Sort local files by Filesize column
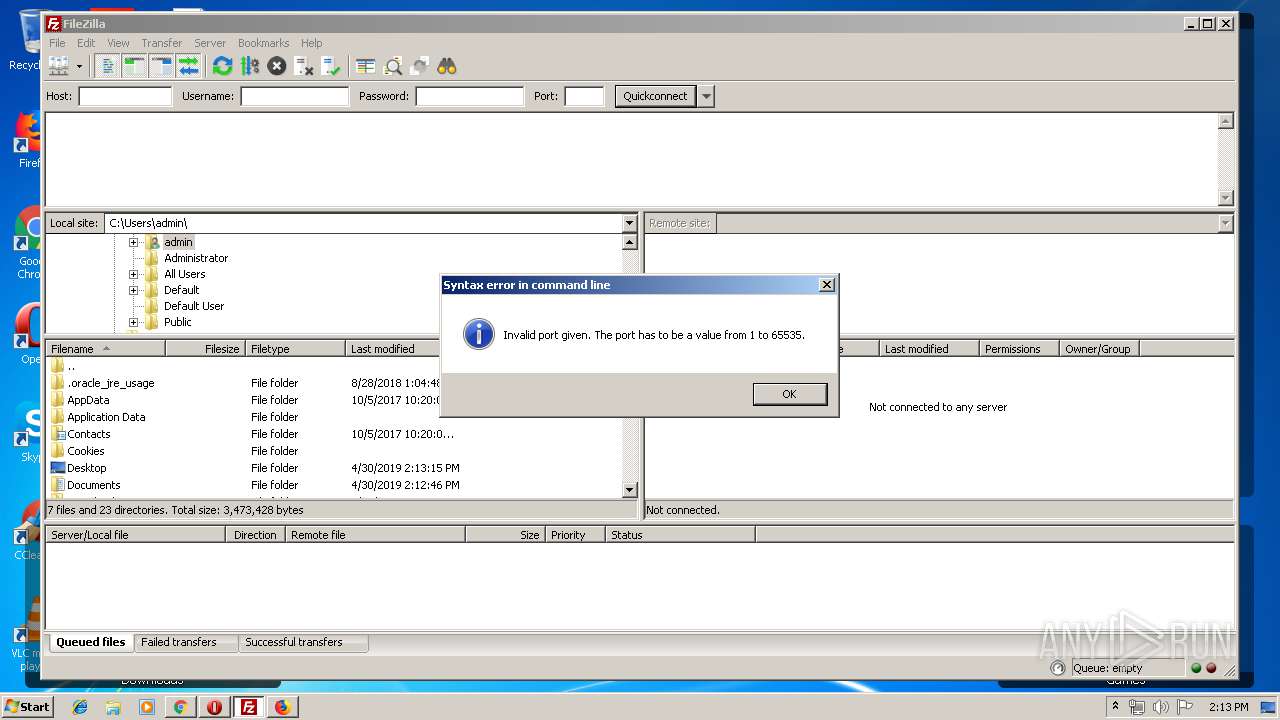The width and height of the screenshot is (1280, 720). coord(206,349)
